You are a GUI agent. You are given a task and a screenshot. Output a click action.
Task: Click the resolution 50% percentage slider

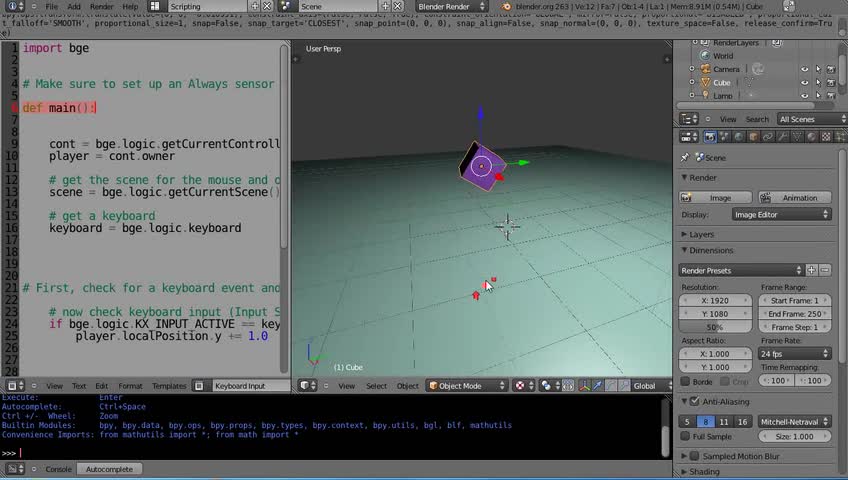click(x=715, y=327)
